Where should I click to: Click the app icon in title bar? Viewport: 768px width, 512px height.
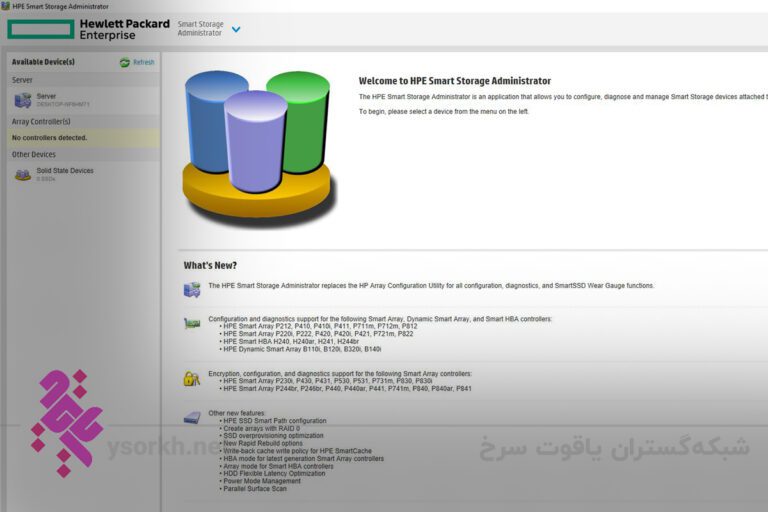point(5,6)
